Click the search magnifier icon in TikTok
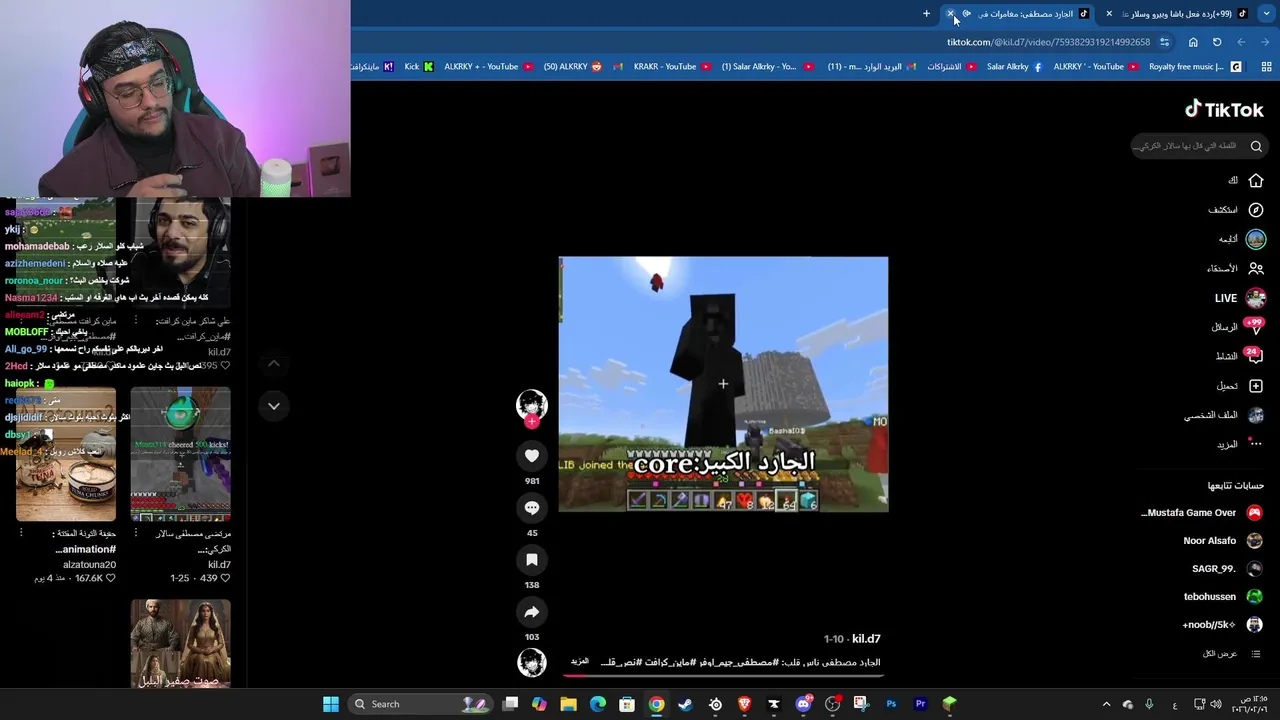 (1256, 146)
